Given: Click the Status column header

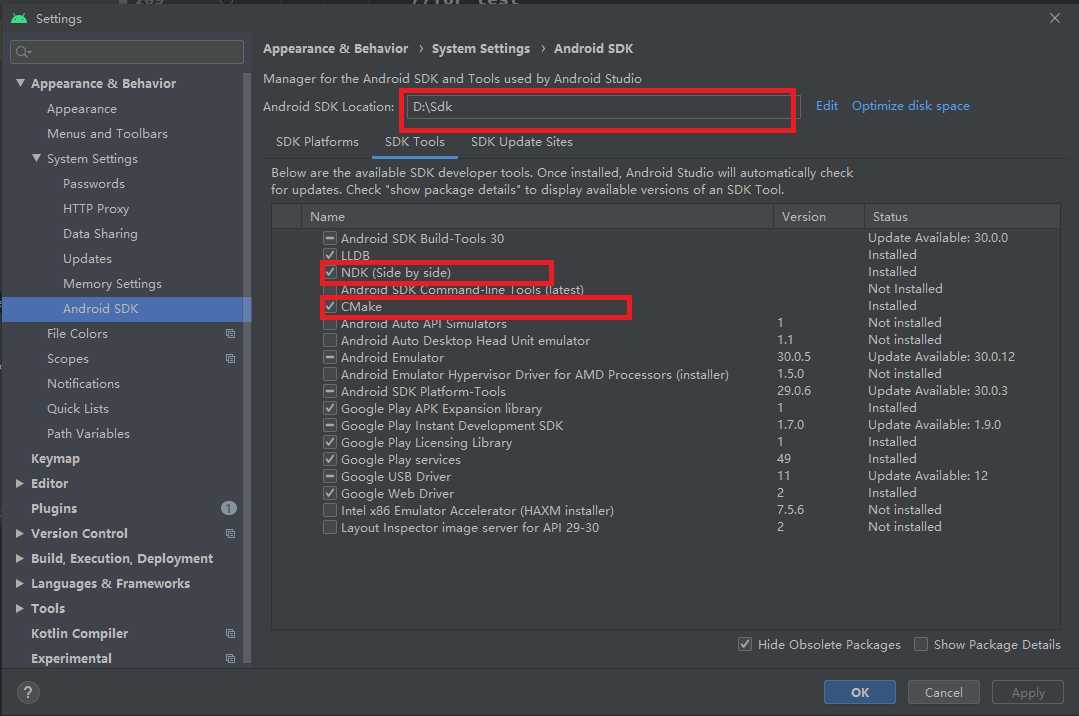Looking at the screenshot, I should click(962, 216).
